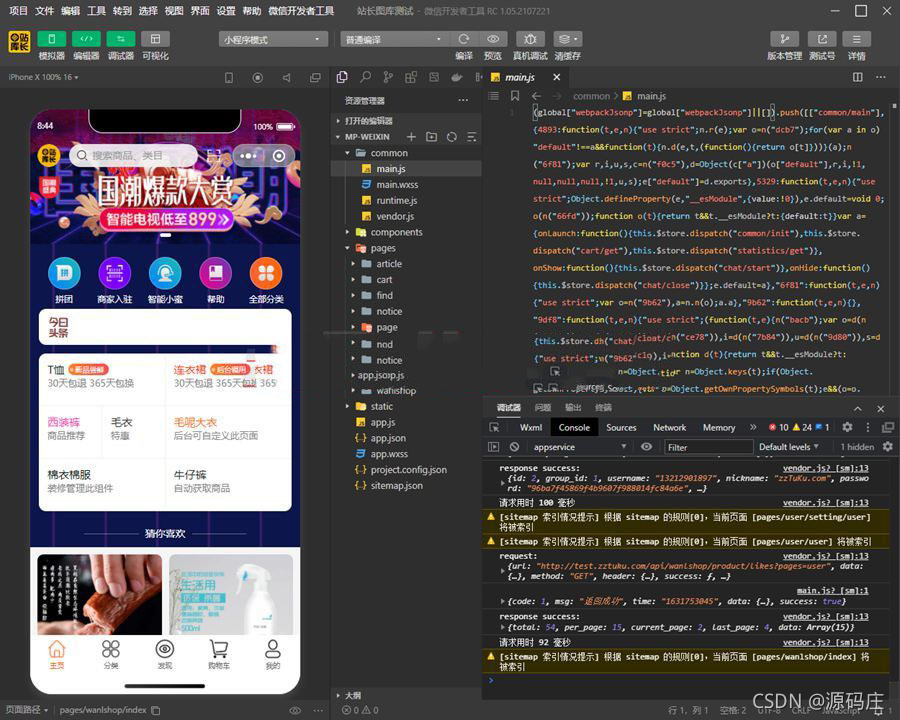Click the test account icon
Image resolution: width=900 pixels, height=720 pixels.
click(x=822, y=39)
